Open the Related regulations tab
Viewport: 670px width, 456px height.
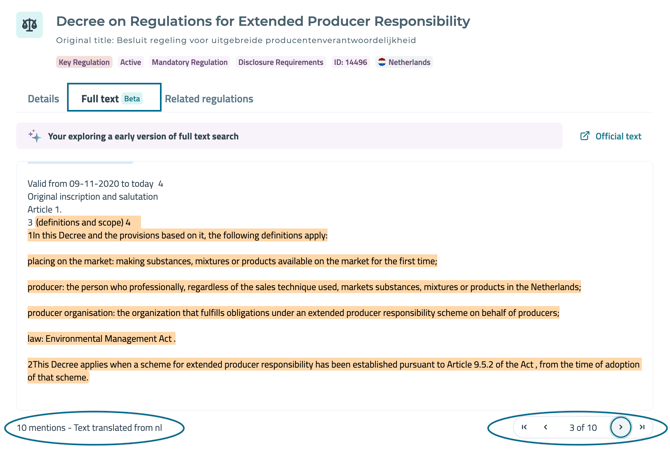point(208,99)
